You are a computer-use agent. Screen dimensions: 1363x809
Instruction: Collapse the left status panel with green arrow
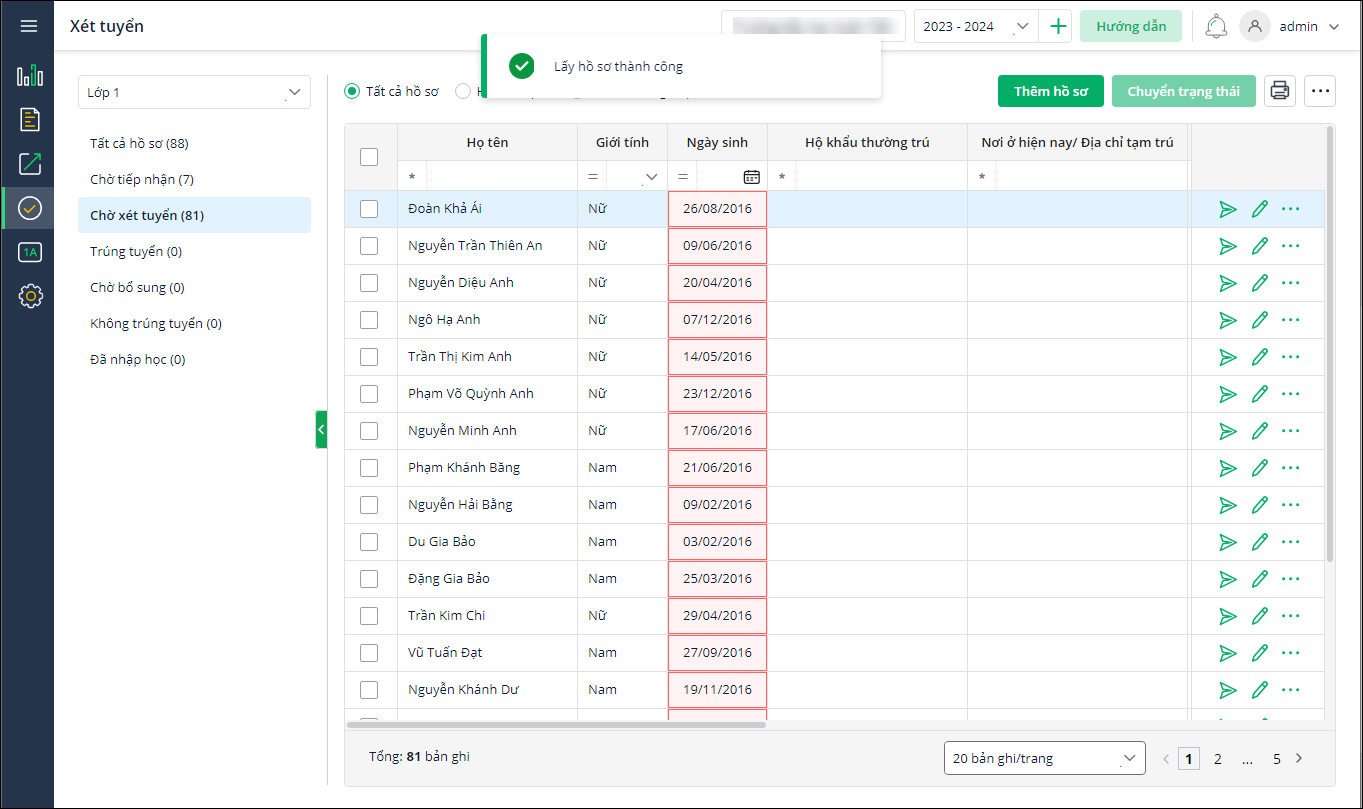pos(321,429)
